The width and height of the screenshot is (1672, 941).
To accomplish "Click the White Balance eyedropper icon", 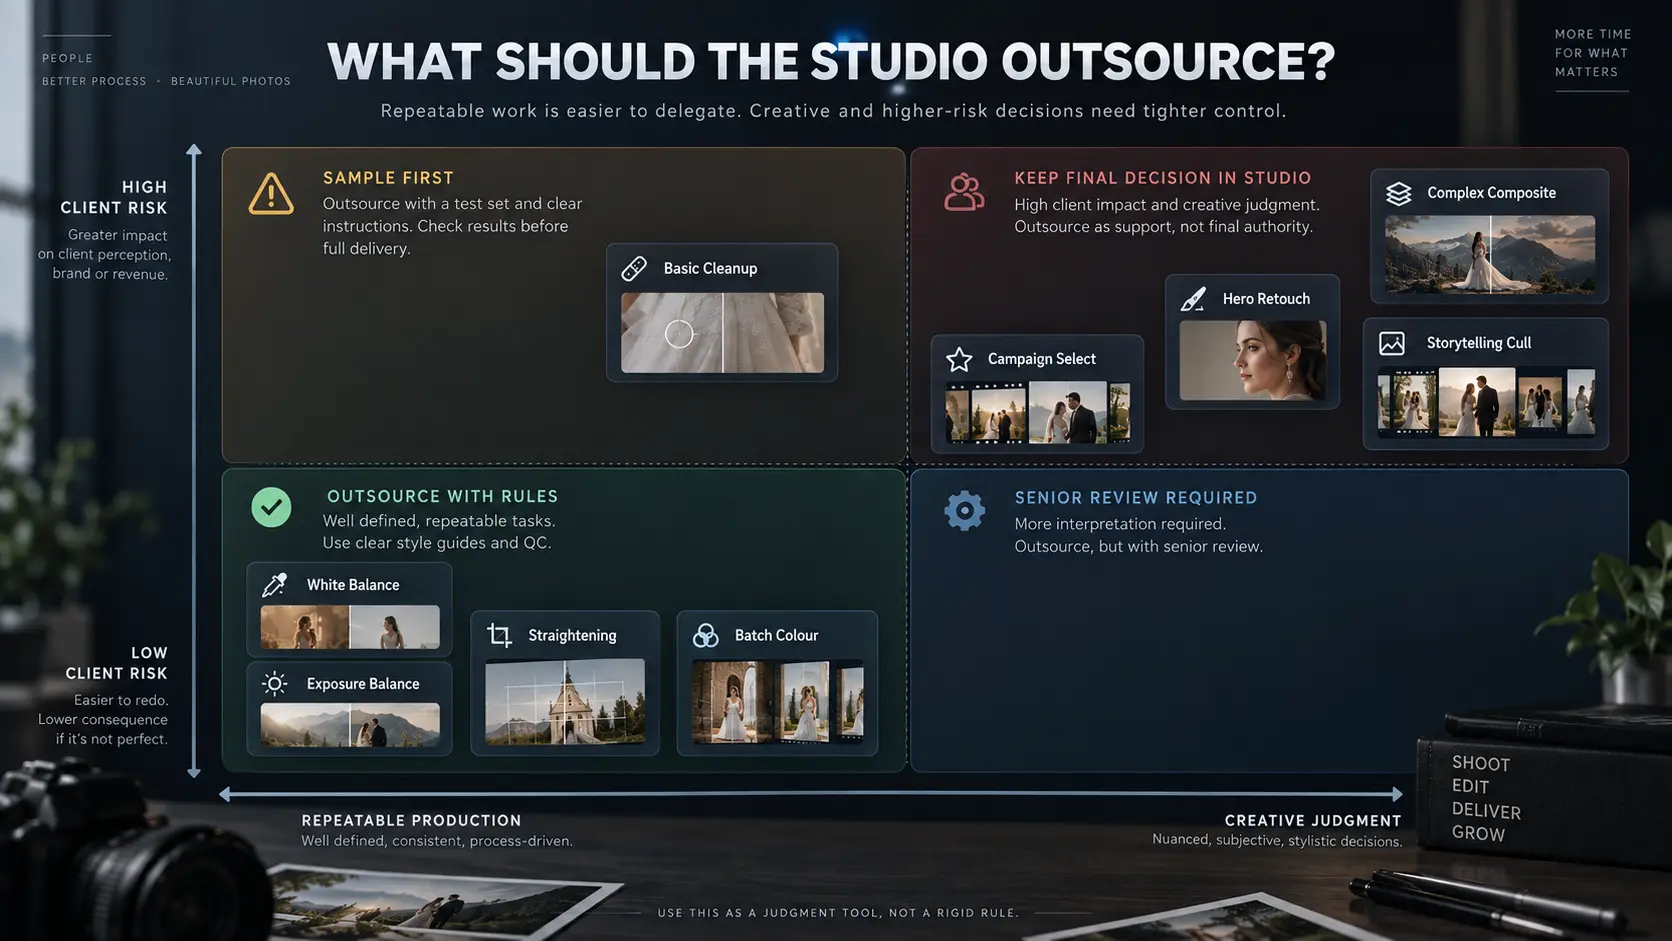I will click(x=274, y=584).
